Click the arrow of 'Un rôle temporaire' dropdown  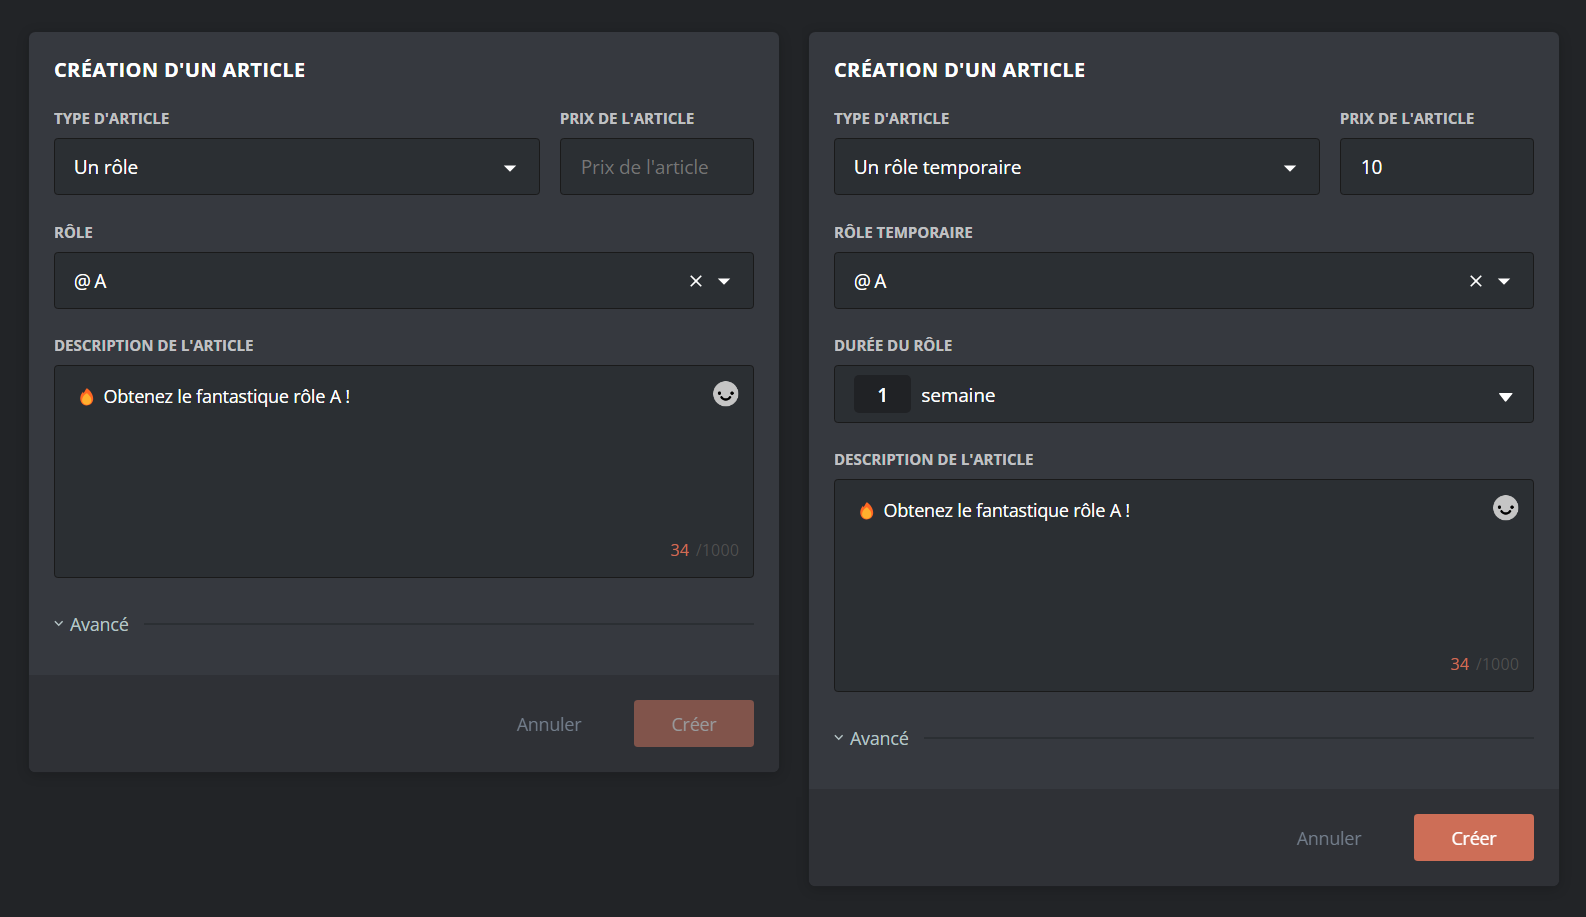pyautogui.click(x=1290, y=168)
